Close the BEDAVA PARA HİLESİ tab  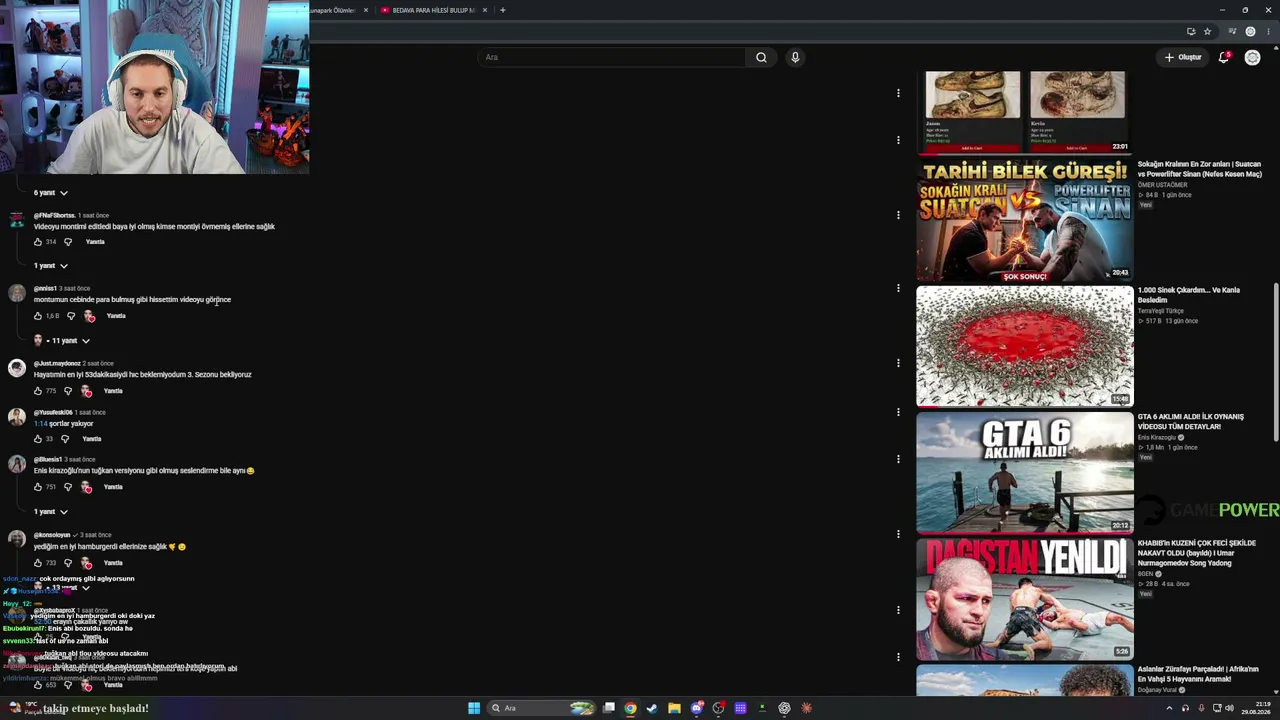485,10
